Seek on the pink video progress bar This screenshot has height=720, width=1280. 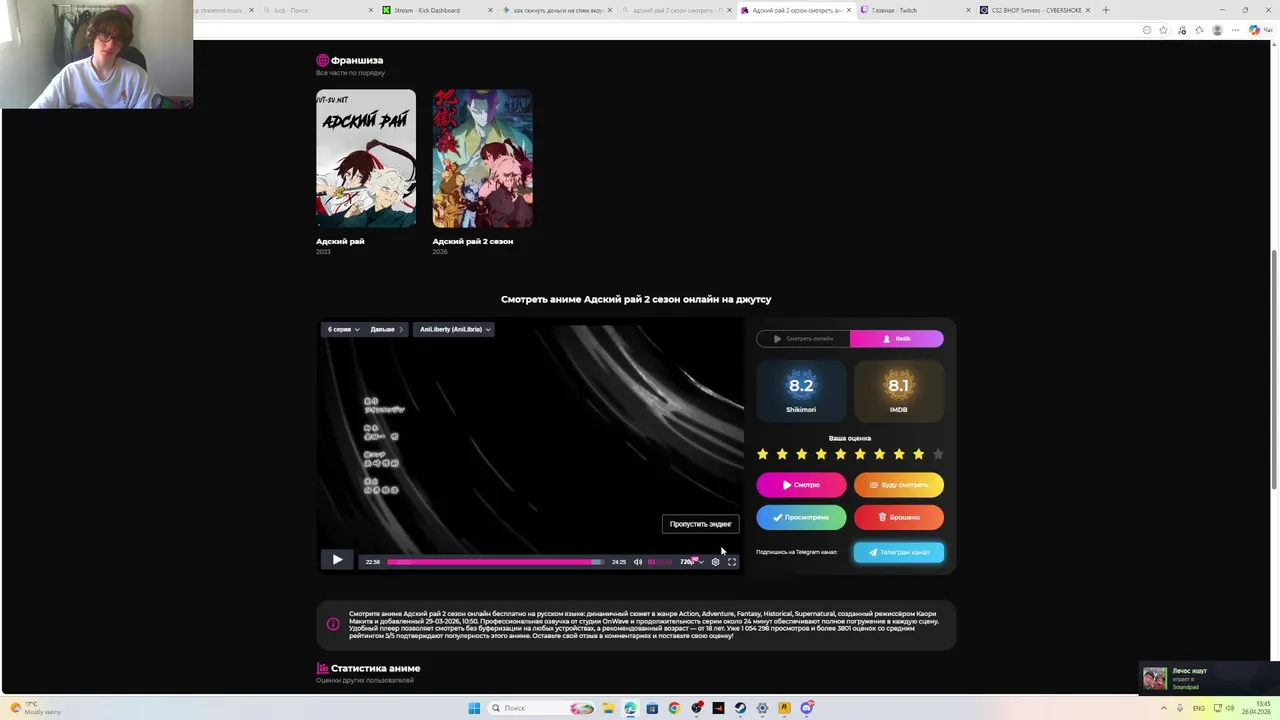pyautogui.click(x=495, y=562)
